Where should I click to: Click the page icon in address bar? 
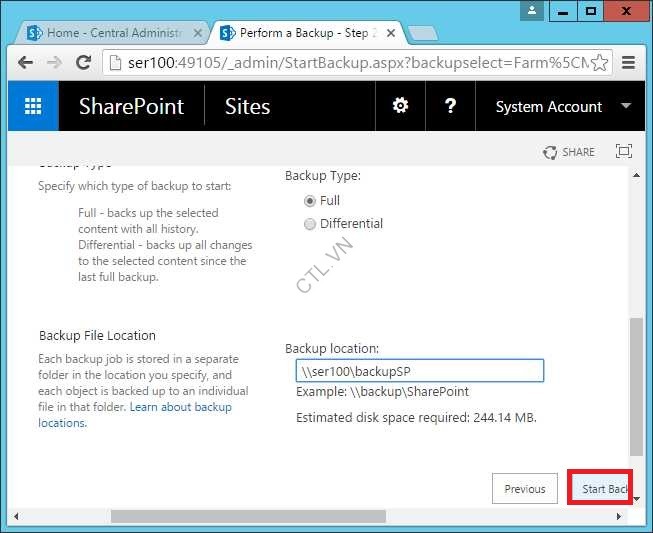pos(115,63)
